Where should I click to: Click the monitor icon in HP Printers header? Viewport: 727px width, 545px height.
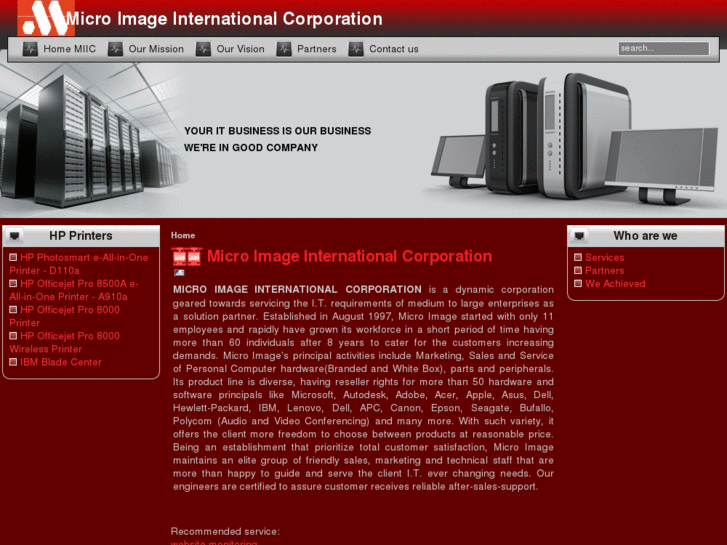pyautogui.click(x=14, y=236)
